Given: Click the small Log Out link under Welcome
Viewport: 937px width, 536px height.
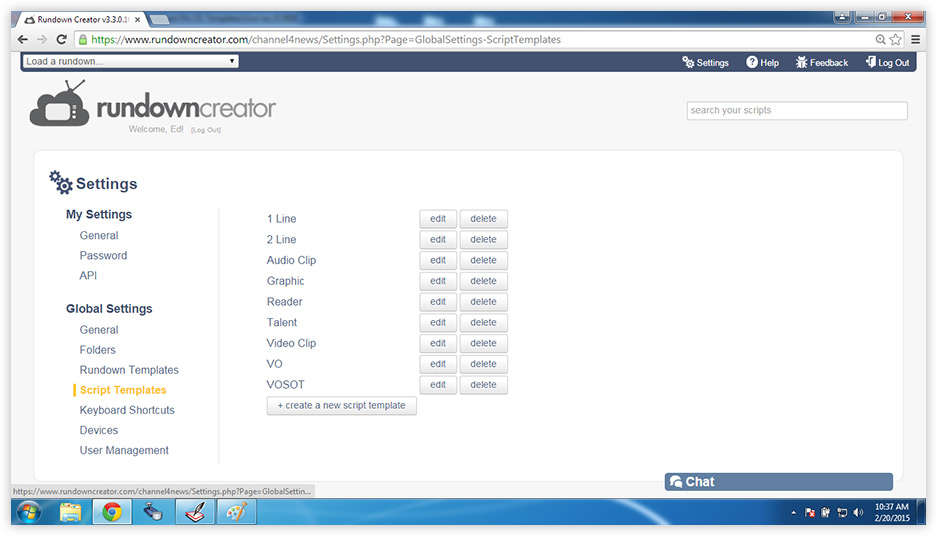Looking at the screenshot, I should pos(206,130).
